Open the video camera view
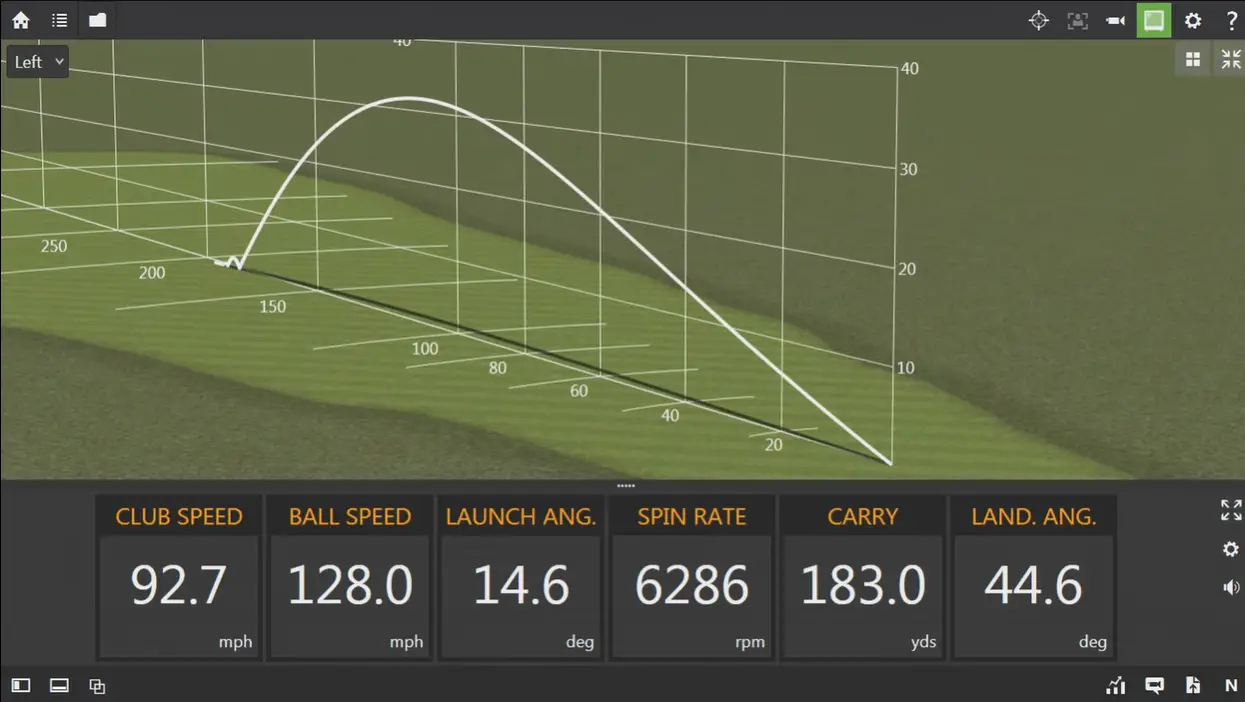 [x=1115, y=20]
